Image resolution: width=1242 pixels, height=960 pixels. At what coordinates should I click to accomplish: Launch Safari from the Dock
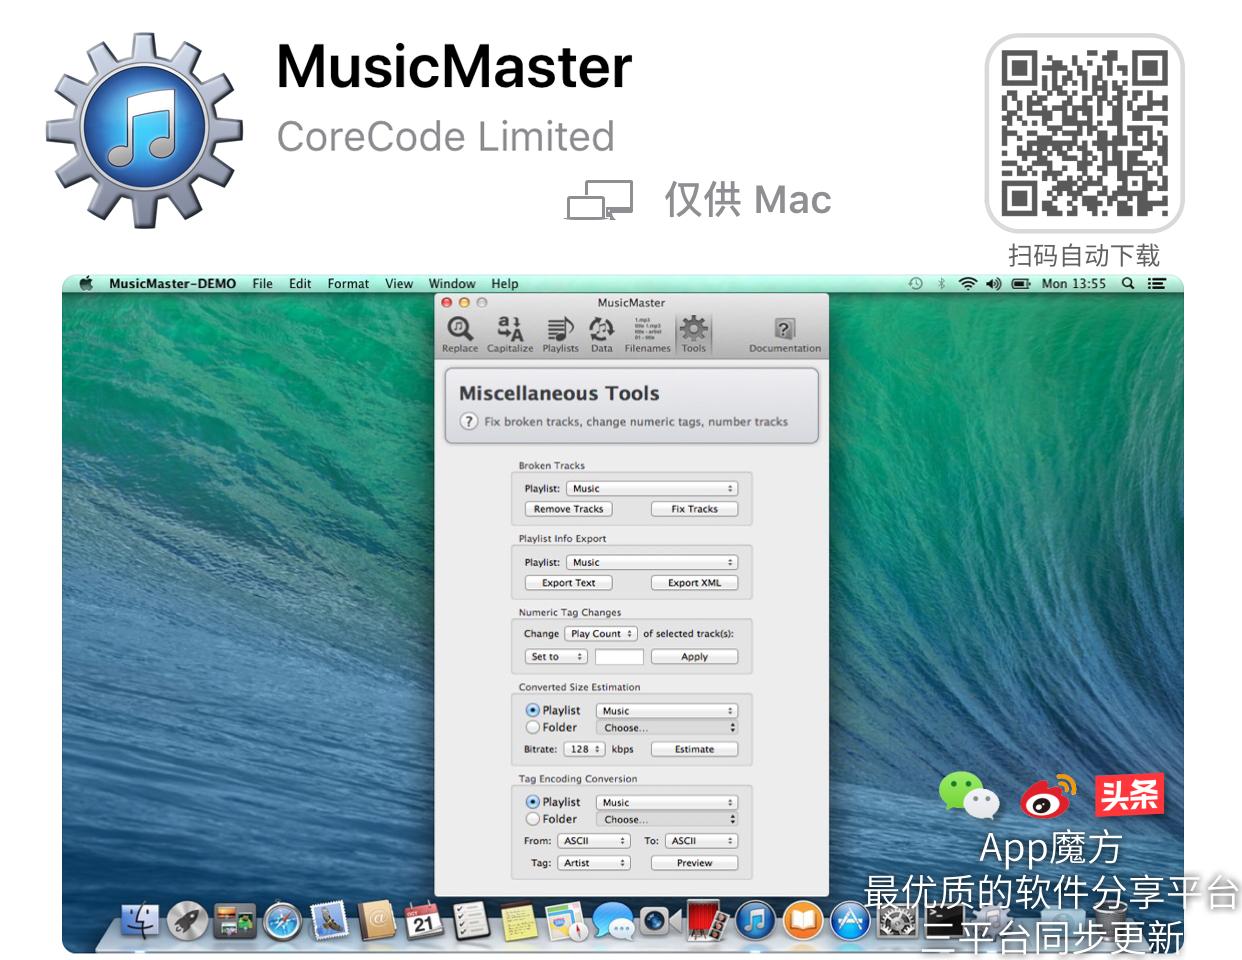tap(282, 921)
